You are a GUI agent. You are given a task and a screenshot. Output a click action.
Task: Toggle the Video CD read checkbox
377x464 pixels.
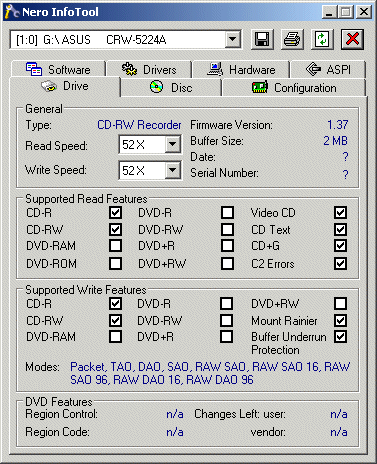pyautogui.click(x=340, y=212)
